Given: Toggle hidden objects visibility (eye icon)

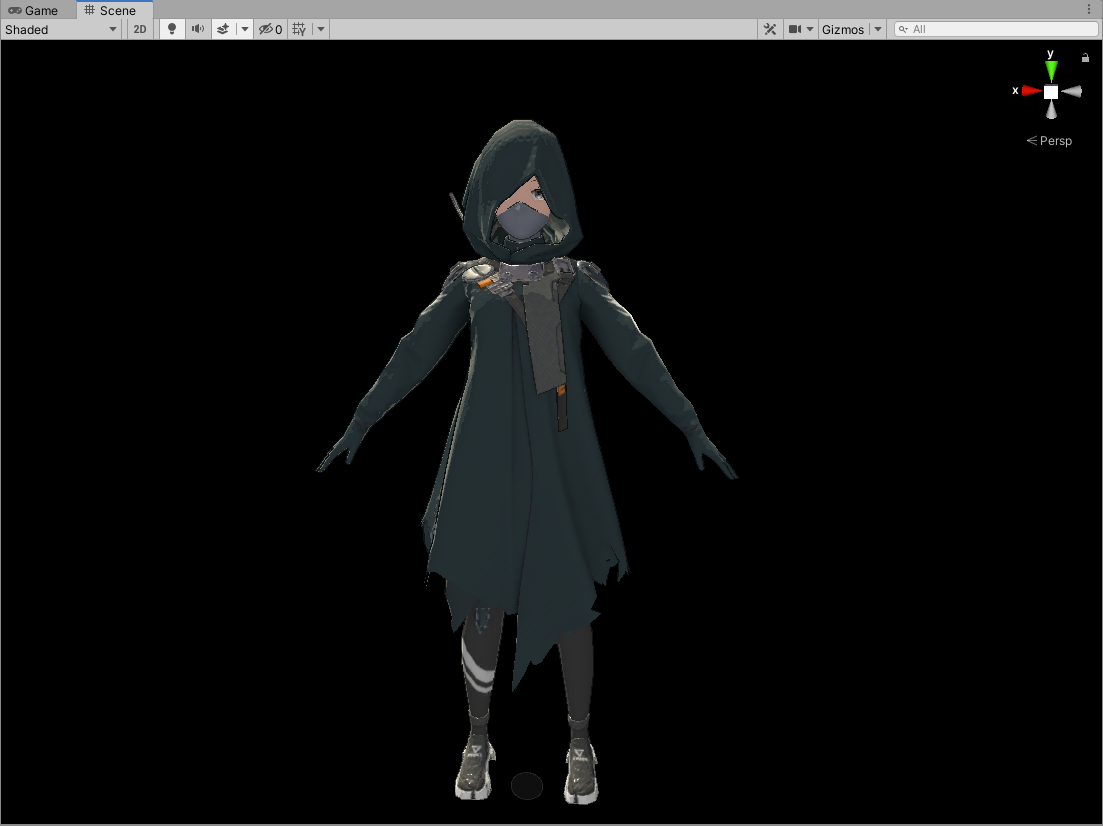Looking at the screenshot, I should point(270,29).
